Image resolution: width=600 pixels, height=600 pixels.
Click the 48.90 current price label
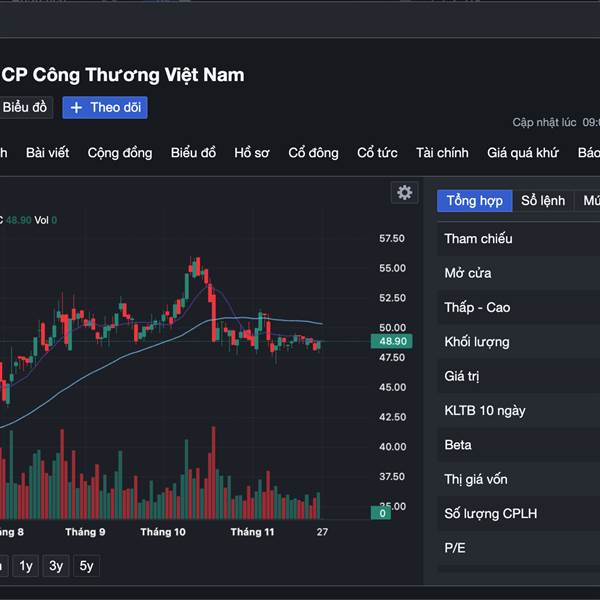click(x=392, y=341)
